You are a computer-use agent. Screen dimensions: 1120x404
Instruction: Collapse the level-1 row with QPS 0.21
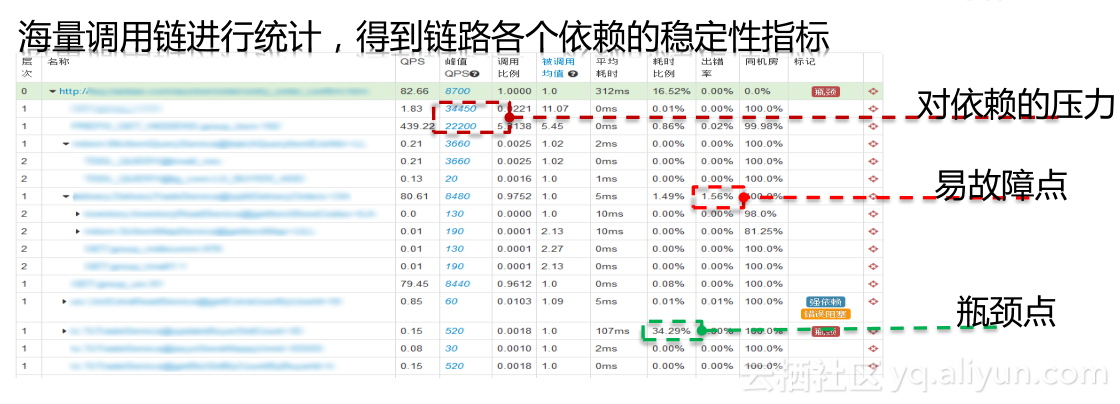pyautogui.click(x=66, y=143)
